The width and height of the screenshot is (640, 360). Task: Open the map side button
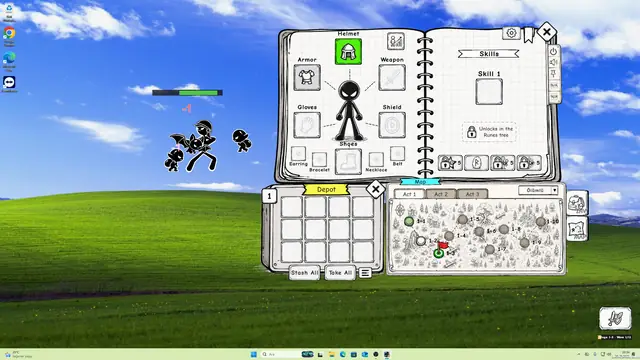[577, 229]
